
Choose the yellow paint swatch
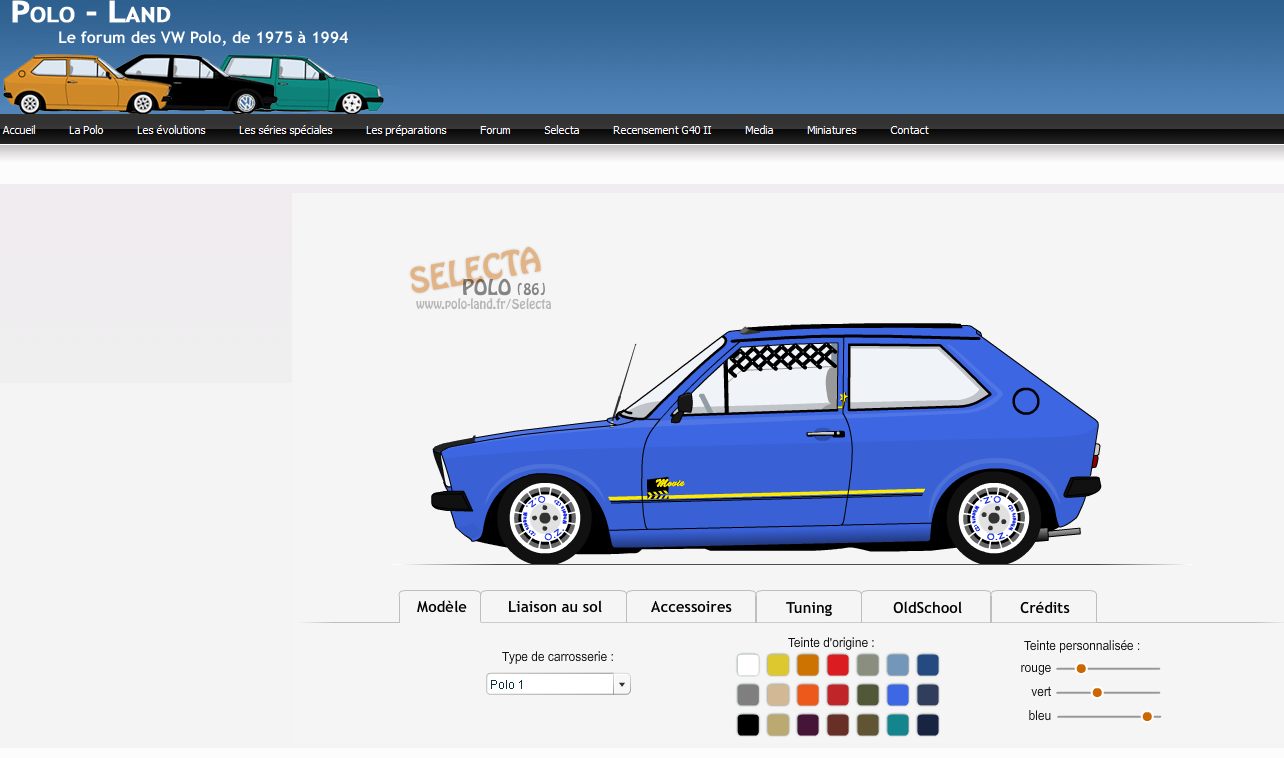(x=778, y=665)
